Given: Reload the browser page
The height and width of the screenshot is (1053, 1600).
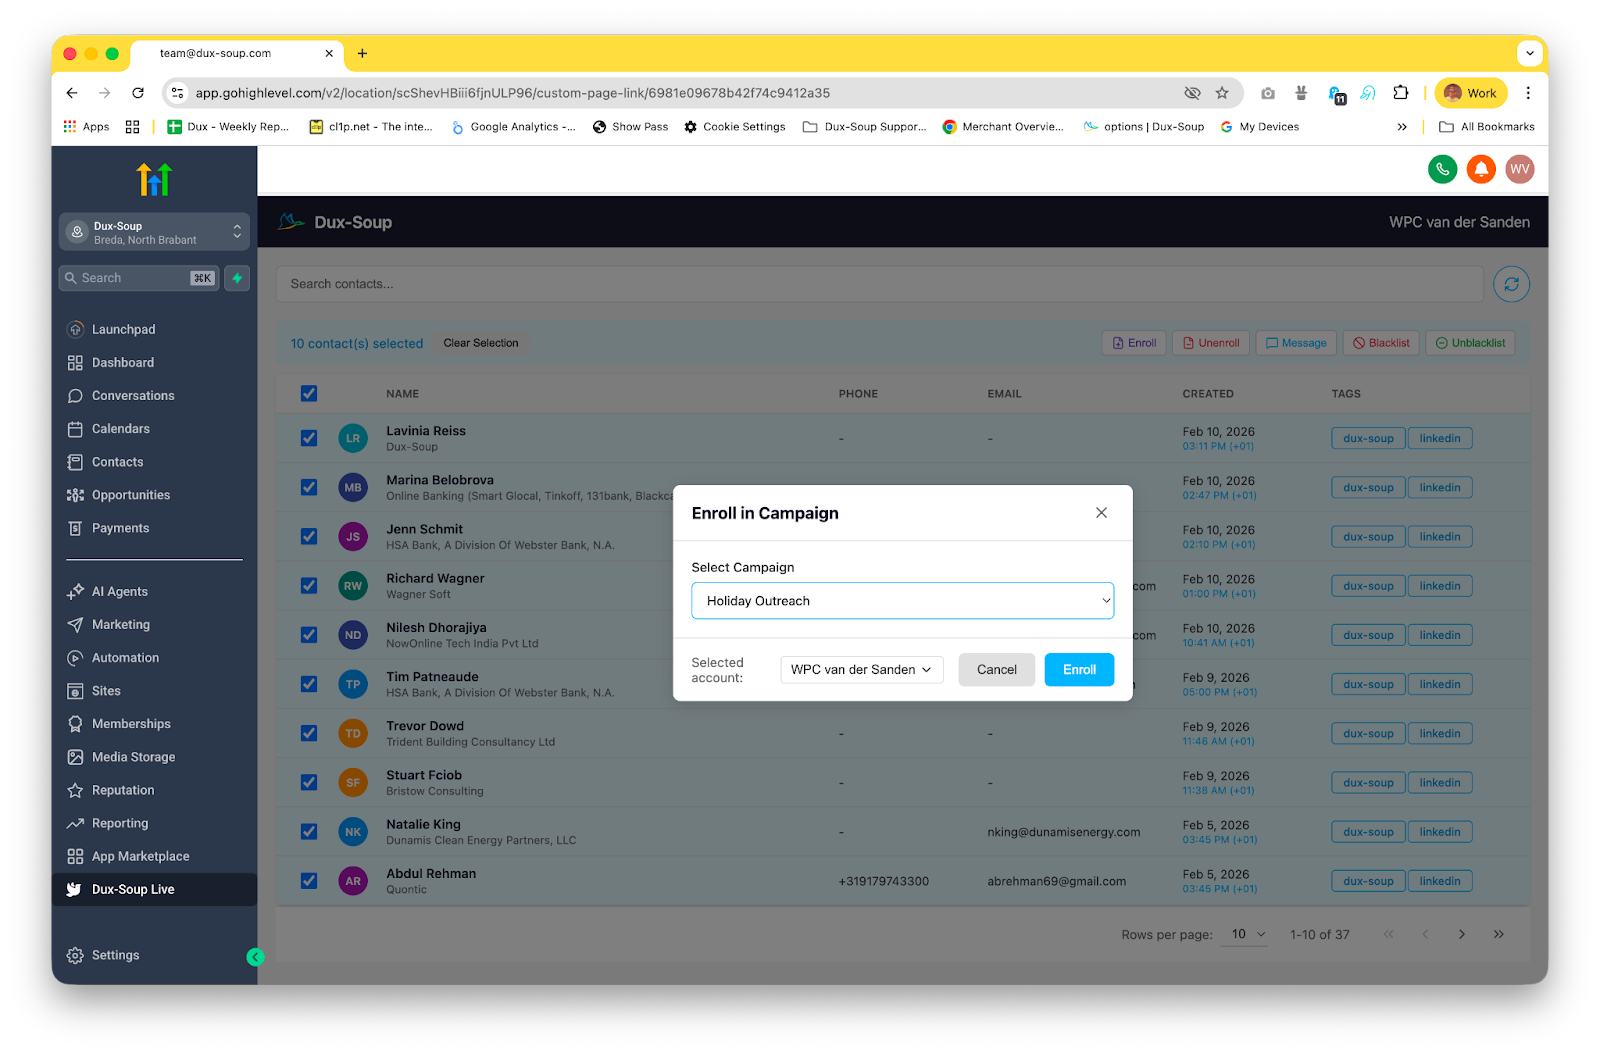Looking at the screenshot, I should pos(138,93).
